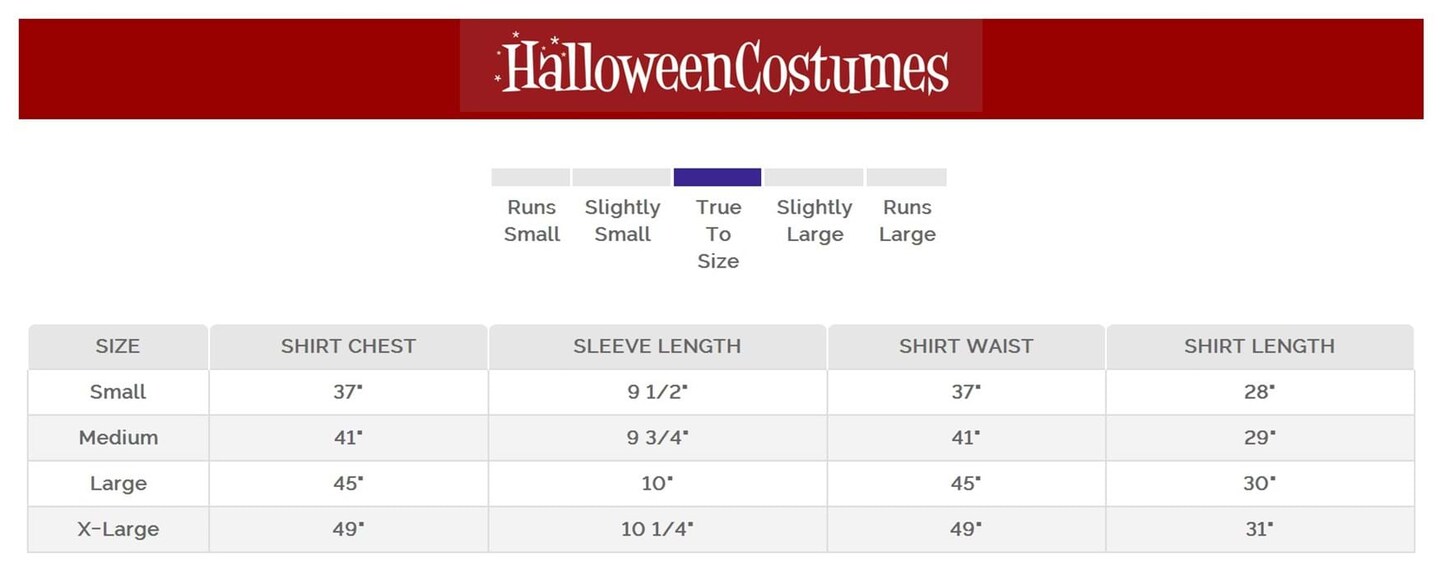The width and height of the screenshot is (1440, 580).
Task: Select the Slightly Large fit bar
Action: click(813, 177)
